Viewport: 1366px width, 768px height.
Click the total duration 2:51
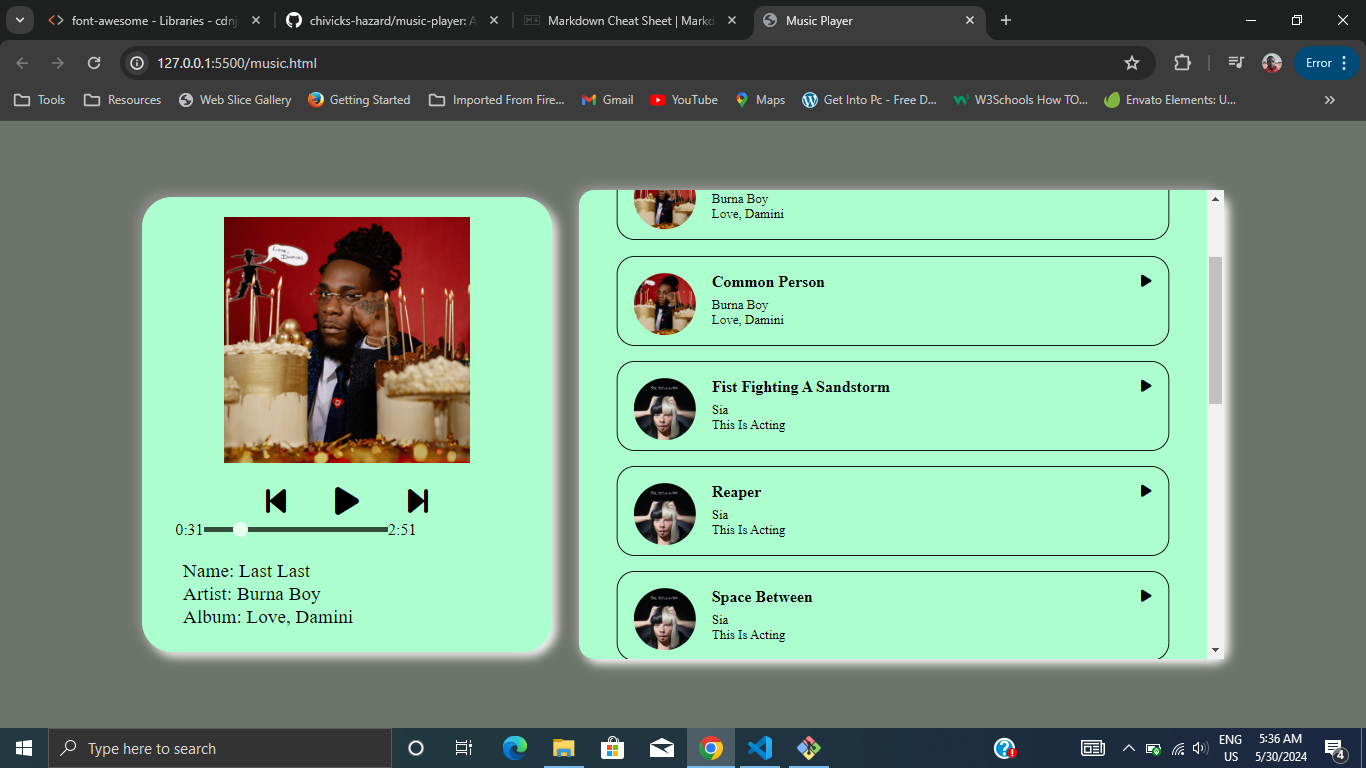pos(402,530)
